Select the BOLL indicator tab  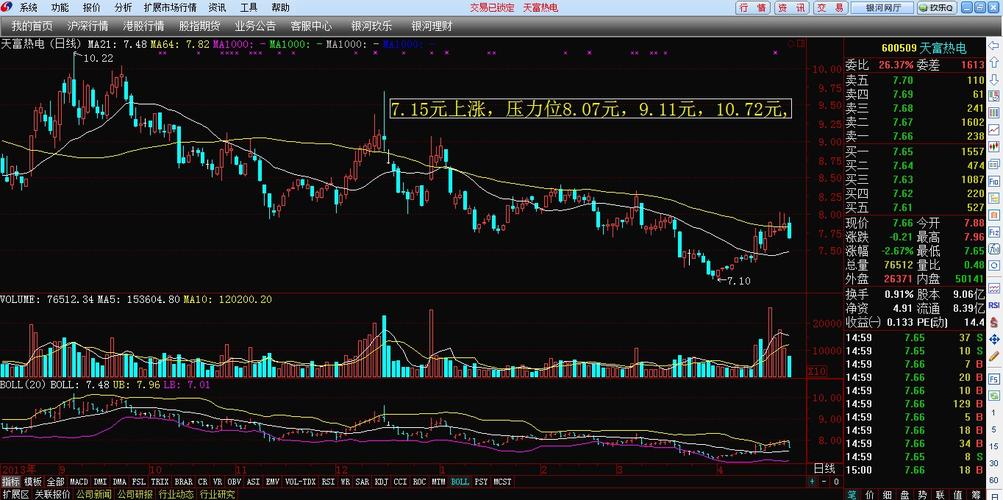[x=460, y=481]
